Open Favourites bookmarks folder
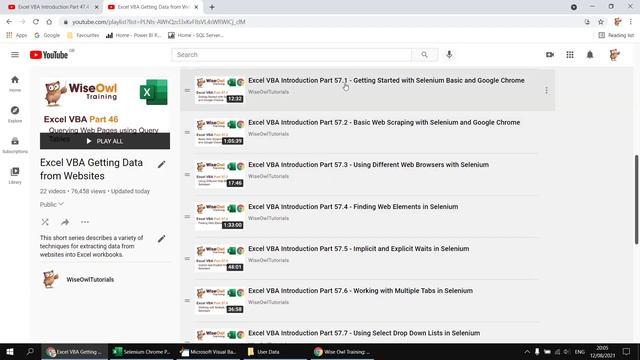640x360 pixels. coord(83,36)
